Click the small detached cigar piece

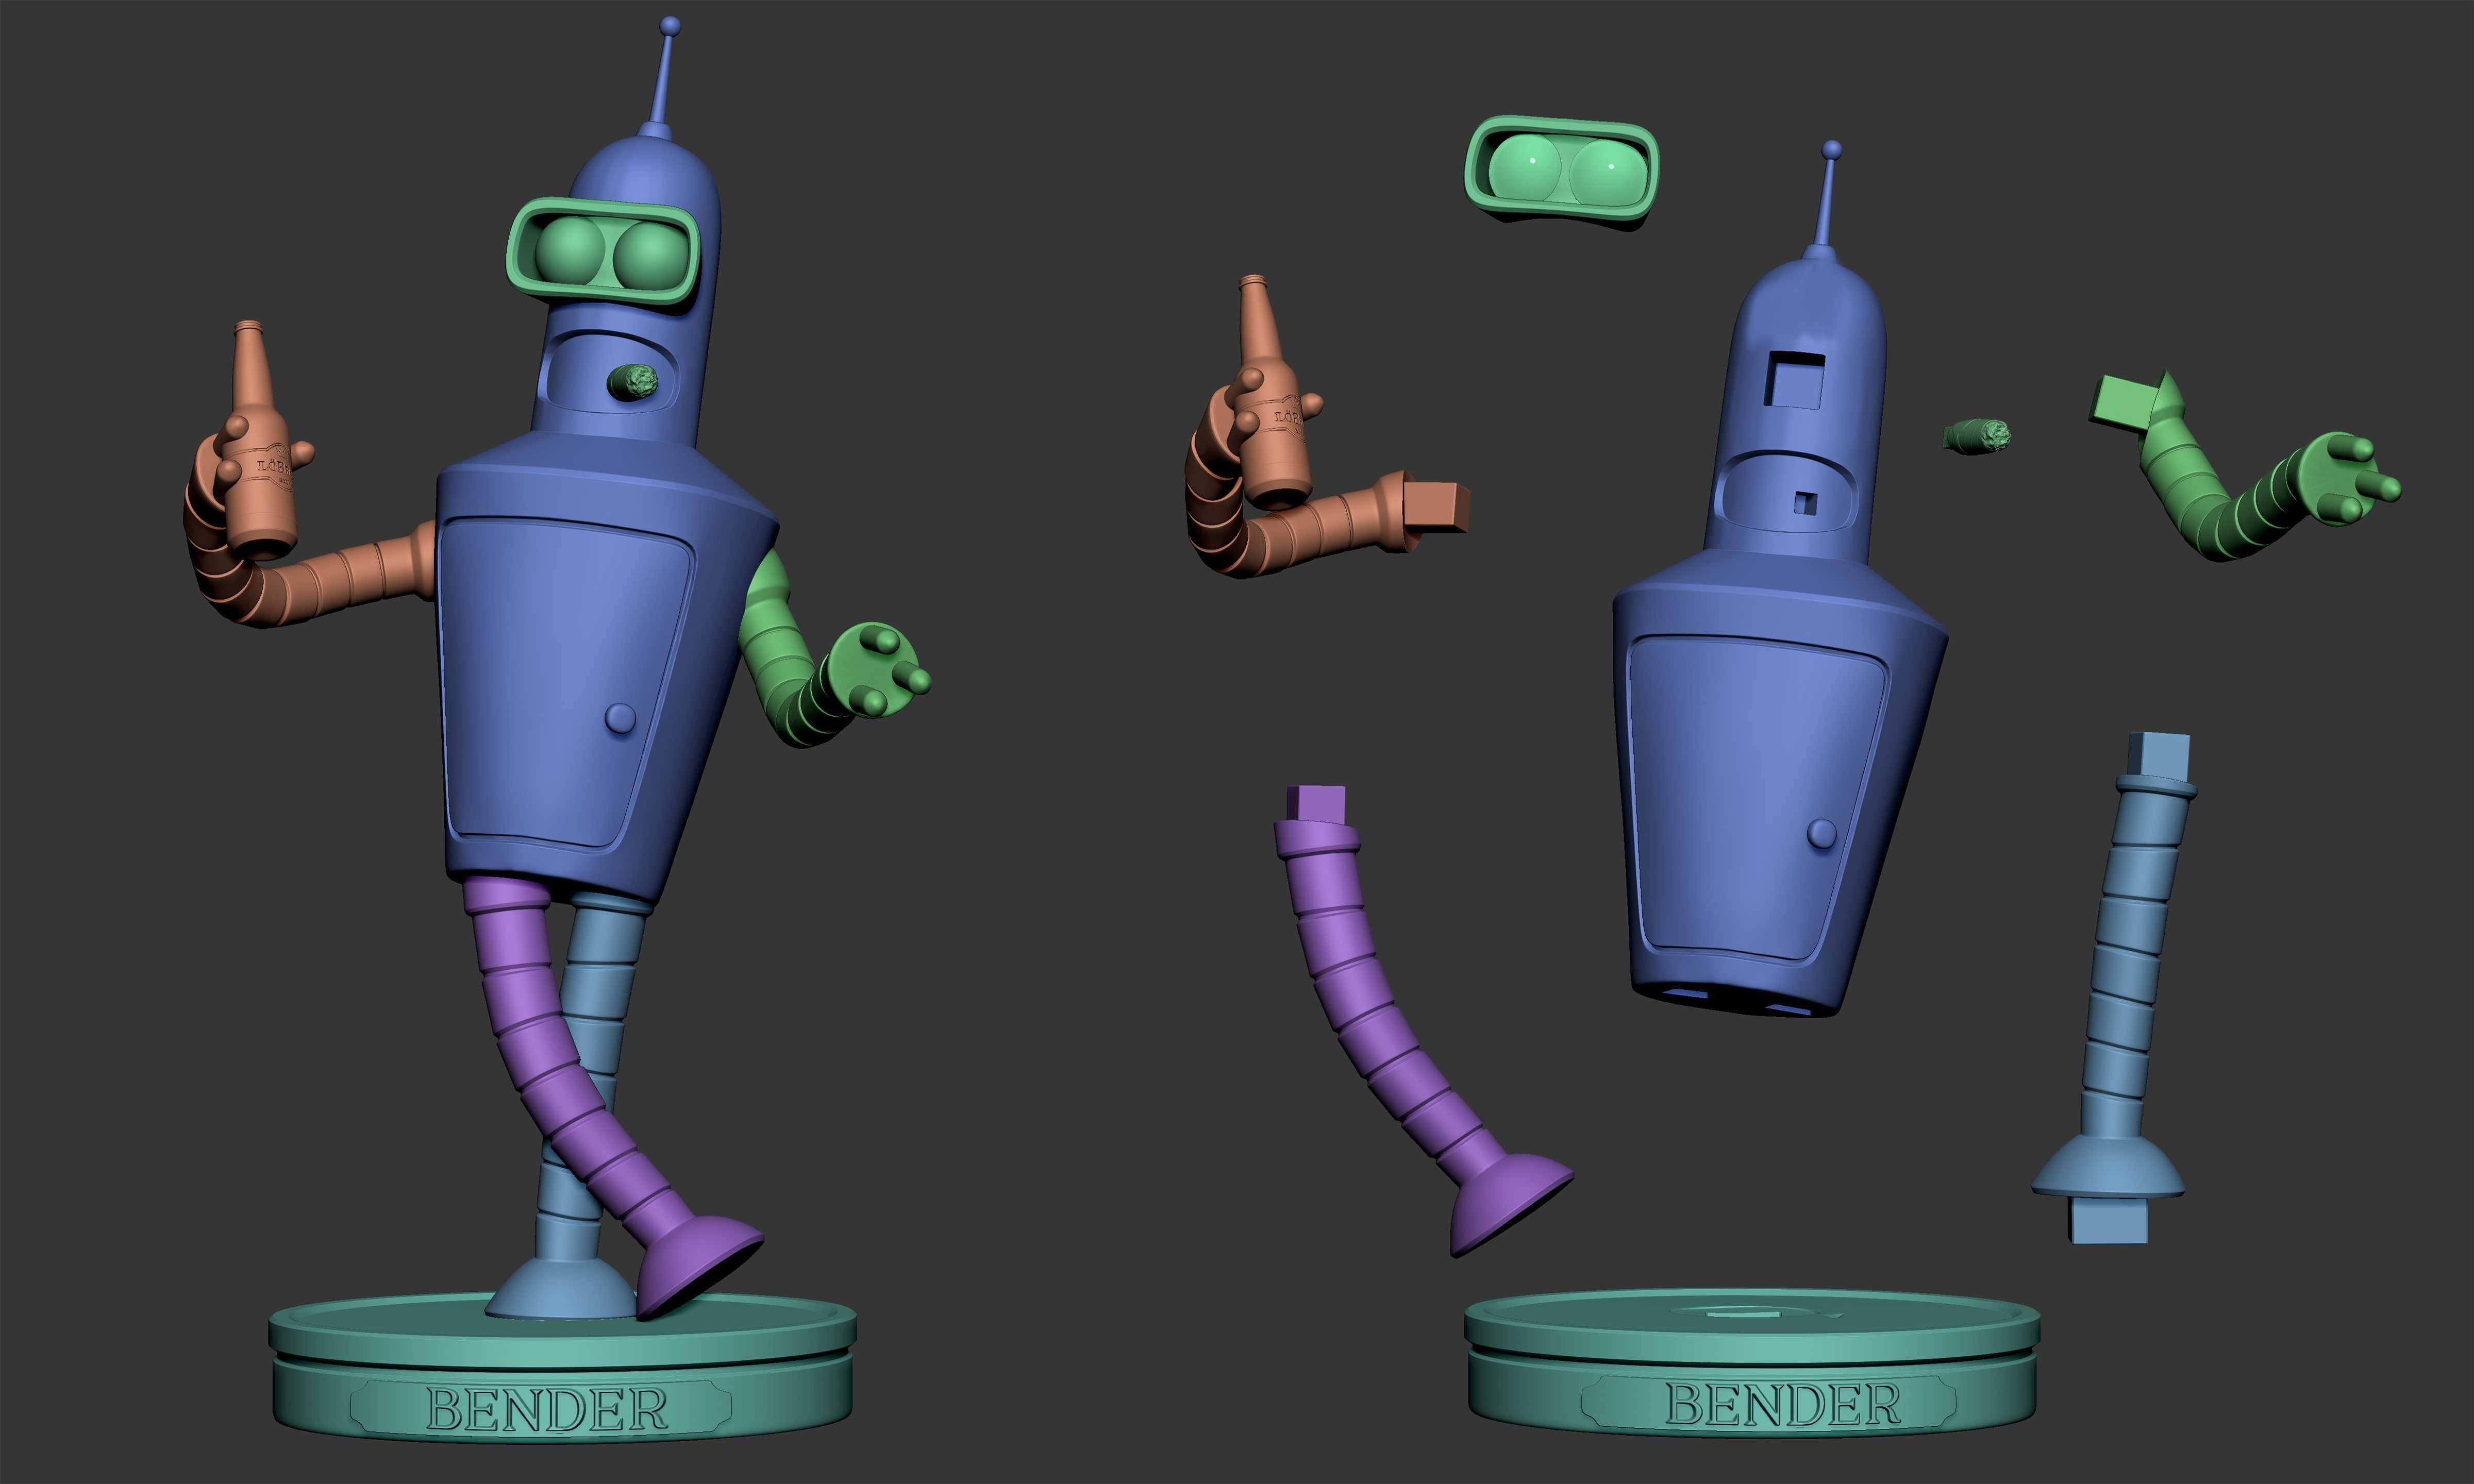point(1977,436)
